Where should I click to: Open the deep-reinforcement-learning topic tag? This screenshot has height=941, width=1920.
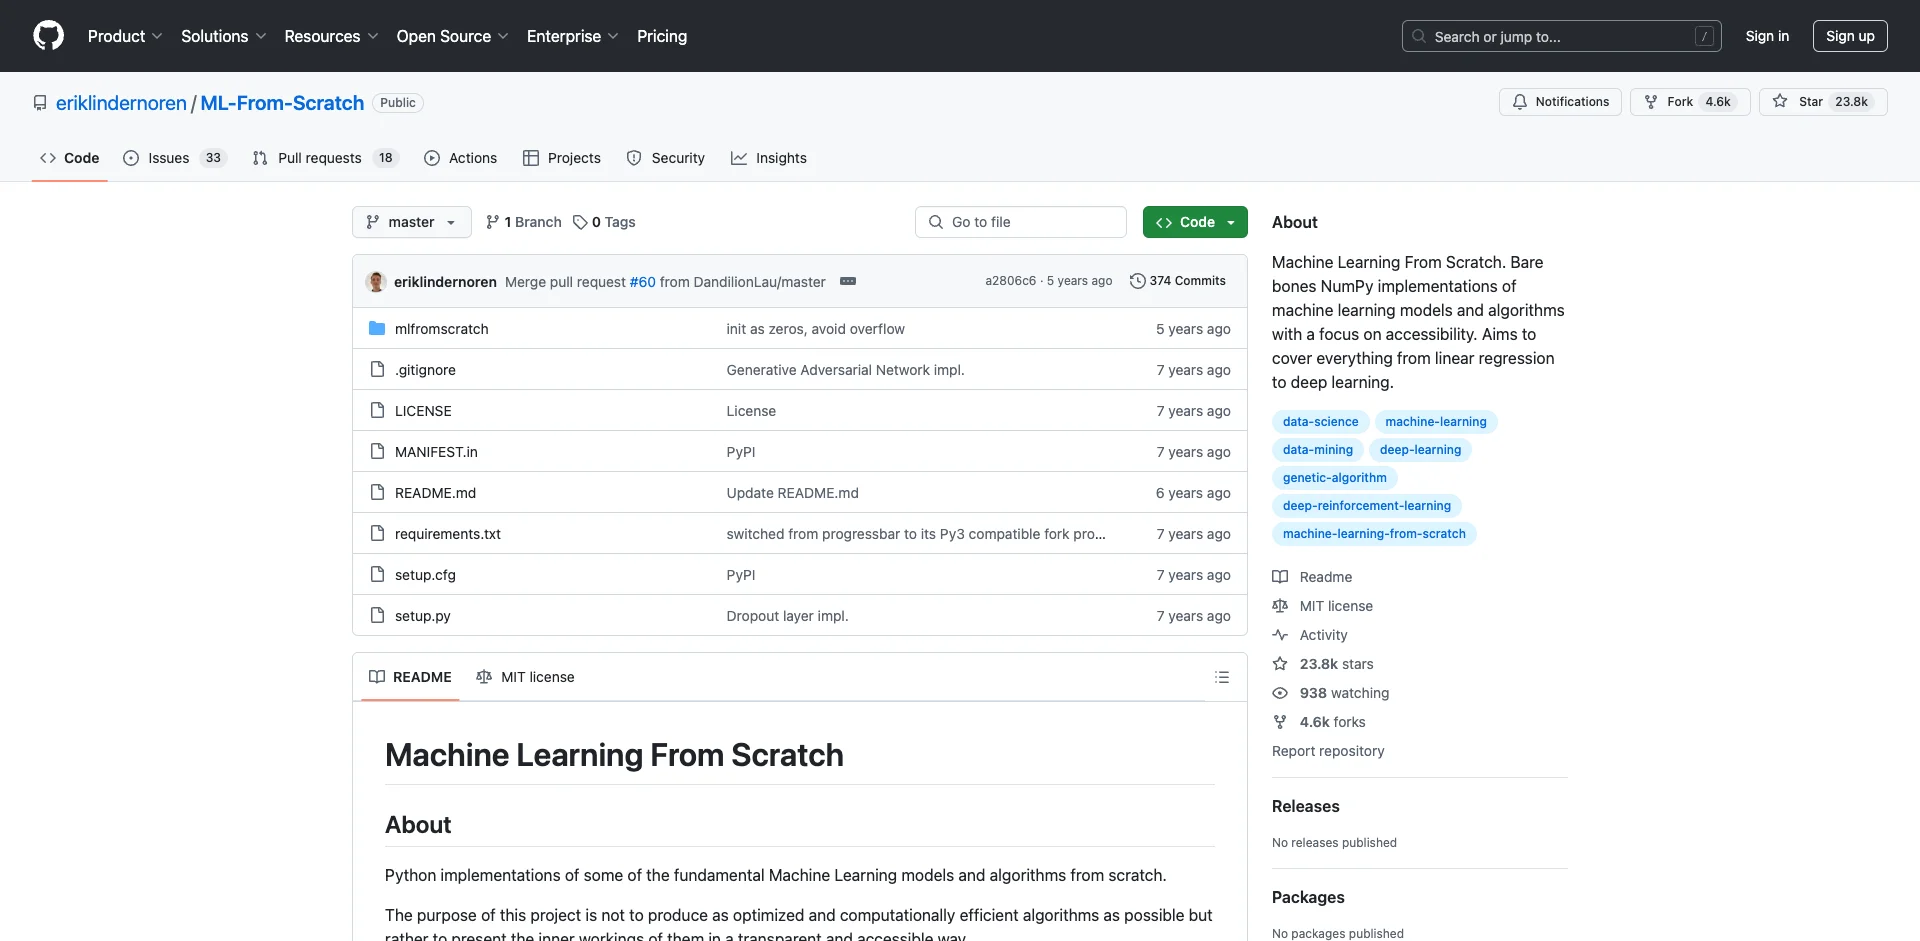(1366, 506)
